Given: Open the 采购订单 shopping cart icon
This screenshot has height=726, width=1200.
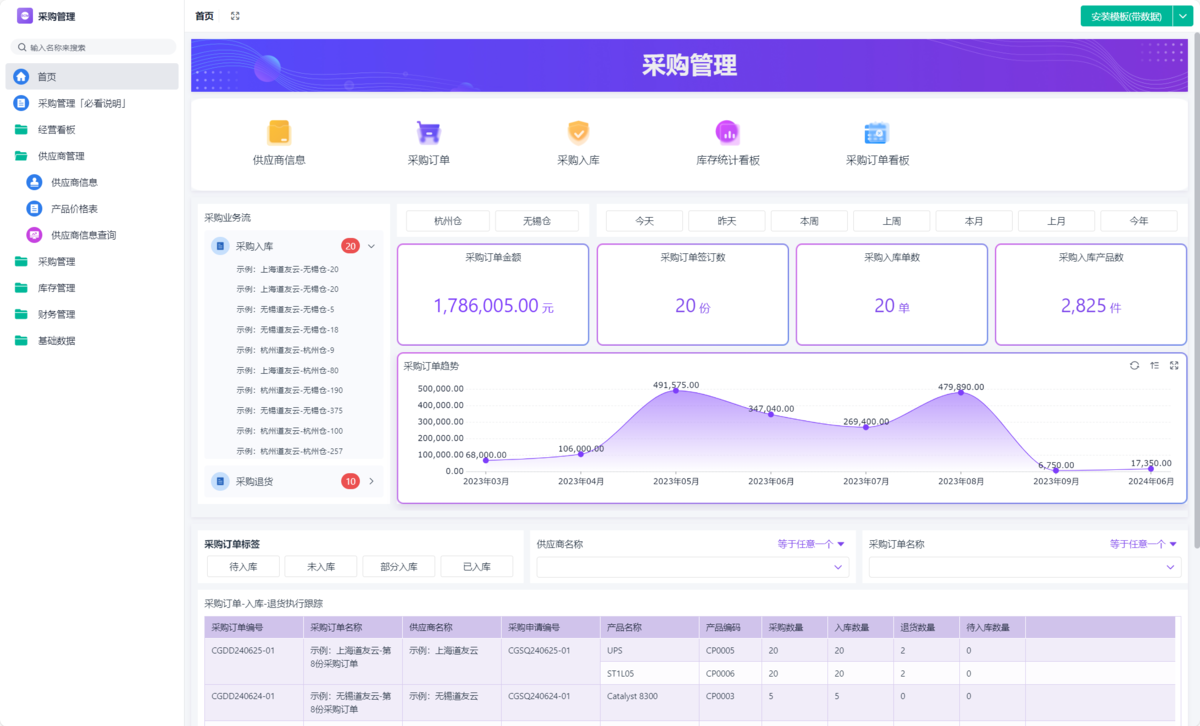Looking at the screenshot, I should click(x=429, y=132).
